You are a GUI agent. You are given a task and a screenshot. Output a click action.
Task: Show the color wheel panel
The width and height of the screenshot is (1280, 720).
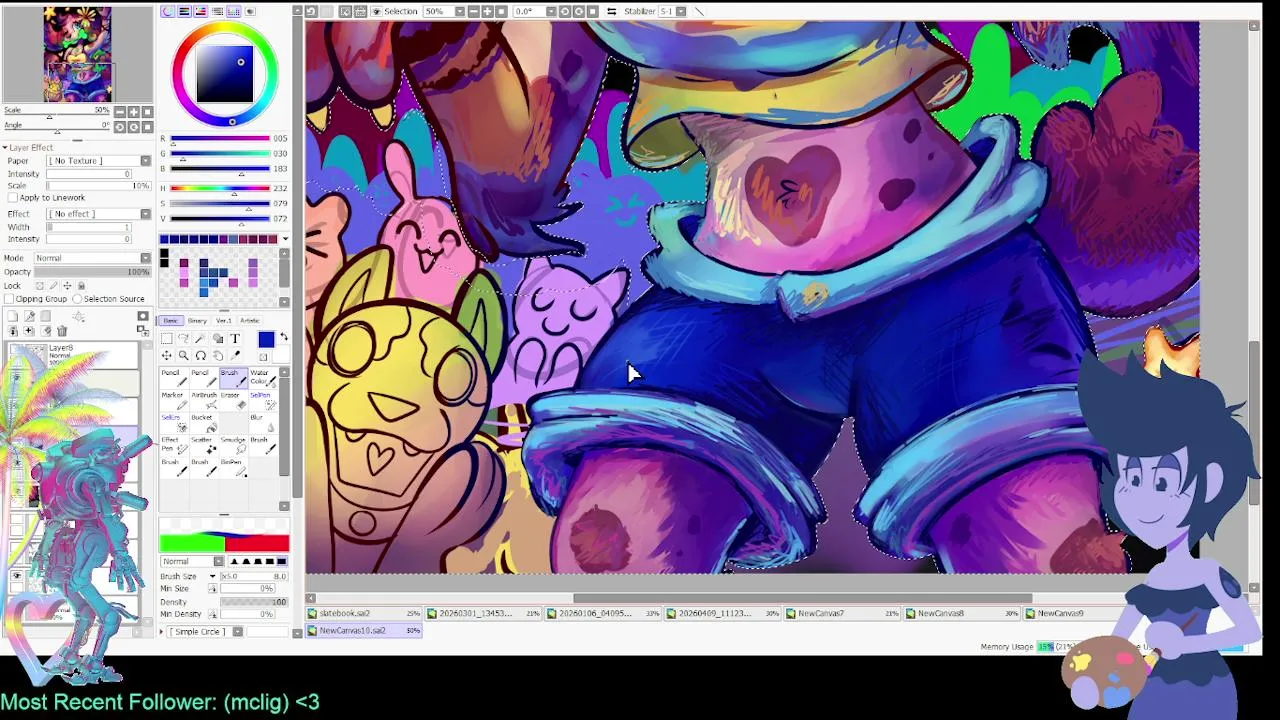click(x=167, y=11)
